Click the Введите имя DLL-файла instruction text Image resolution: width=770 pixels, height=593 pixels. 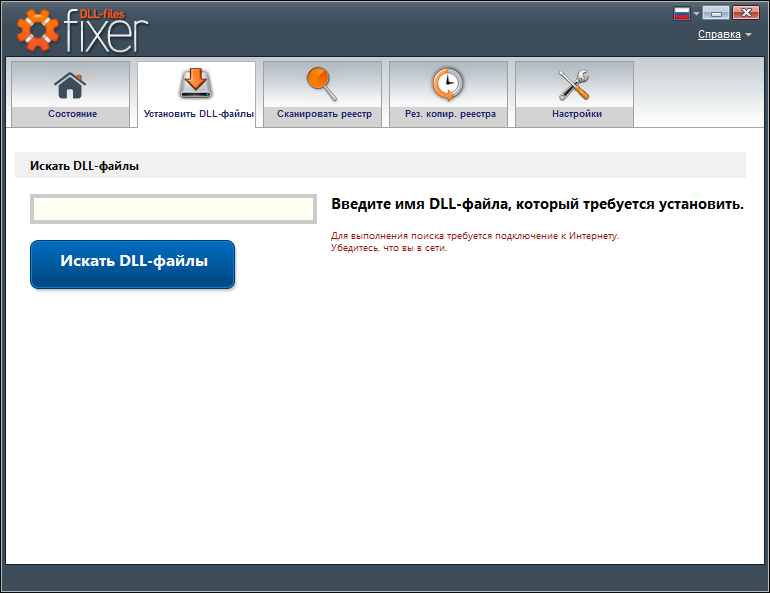537,204
